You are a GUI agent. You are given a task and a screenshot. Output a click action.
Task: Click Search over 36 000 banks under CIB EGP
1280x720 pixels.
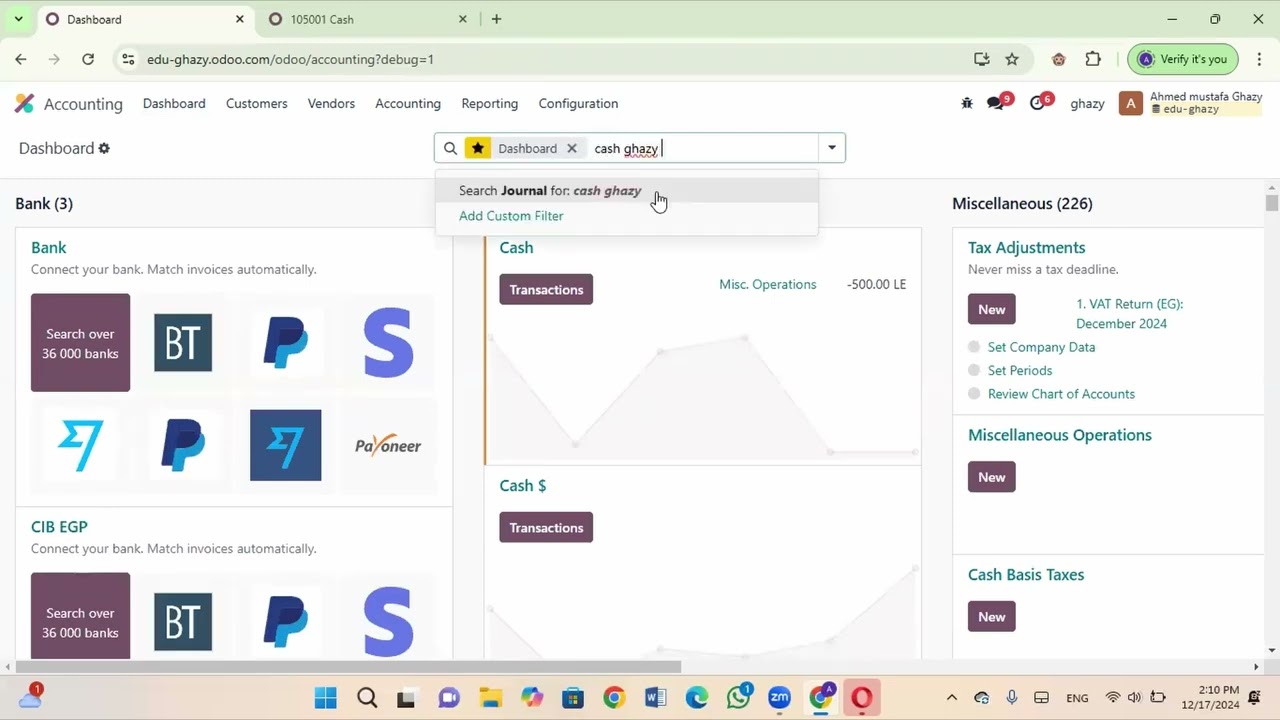point(80,616)
